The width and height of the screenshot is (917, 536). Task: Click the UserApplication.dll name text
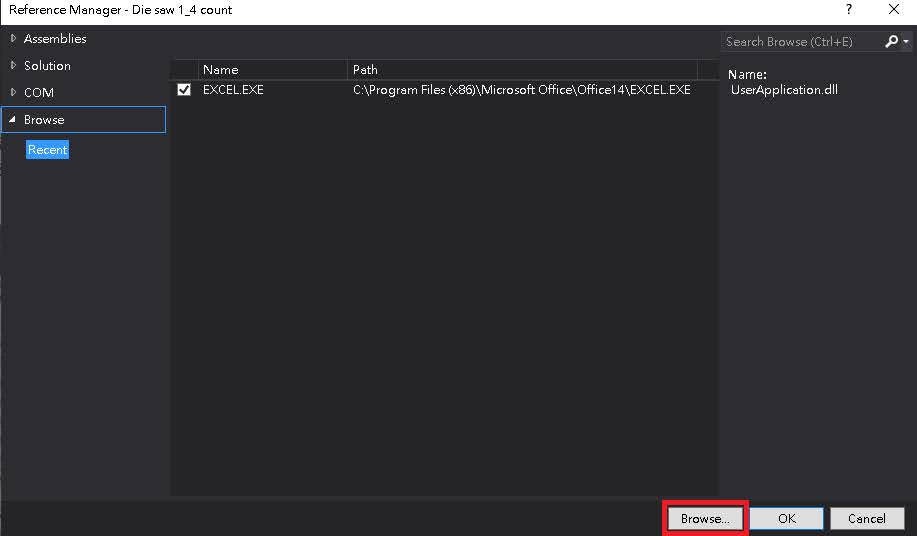click(784, 89)
